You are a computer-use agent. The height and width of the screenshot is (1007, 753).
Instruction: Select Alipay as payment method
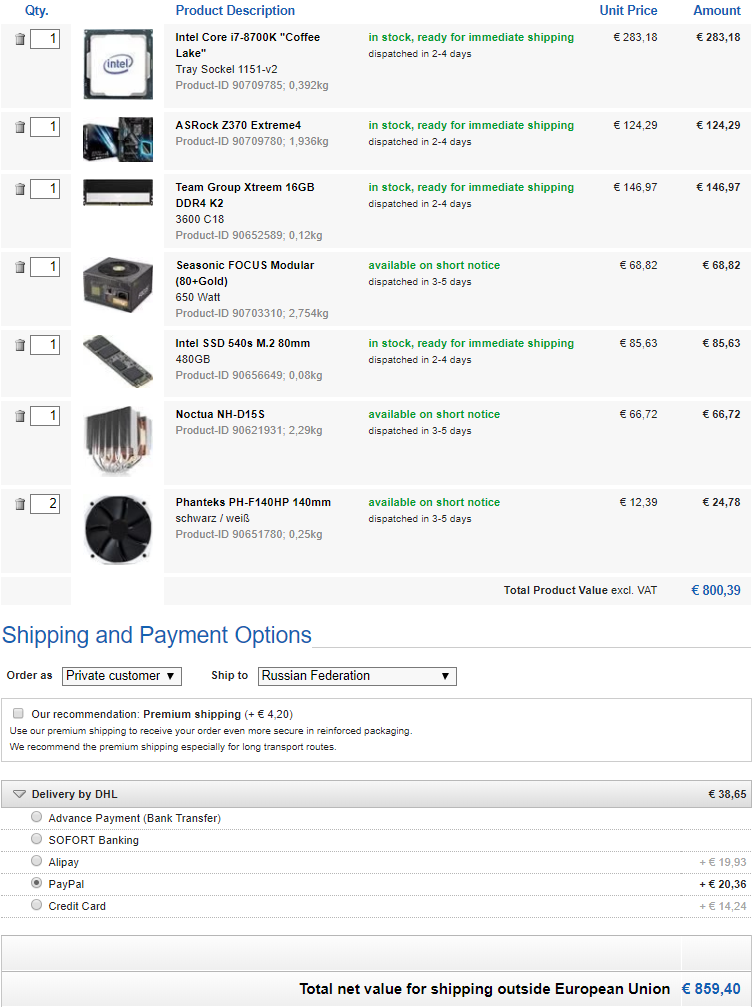point(38,862)
